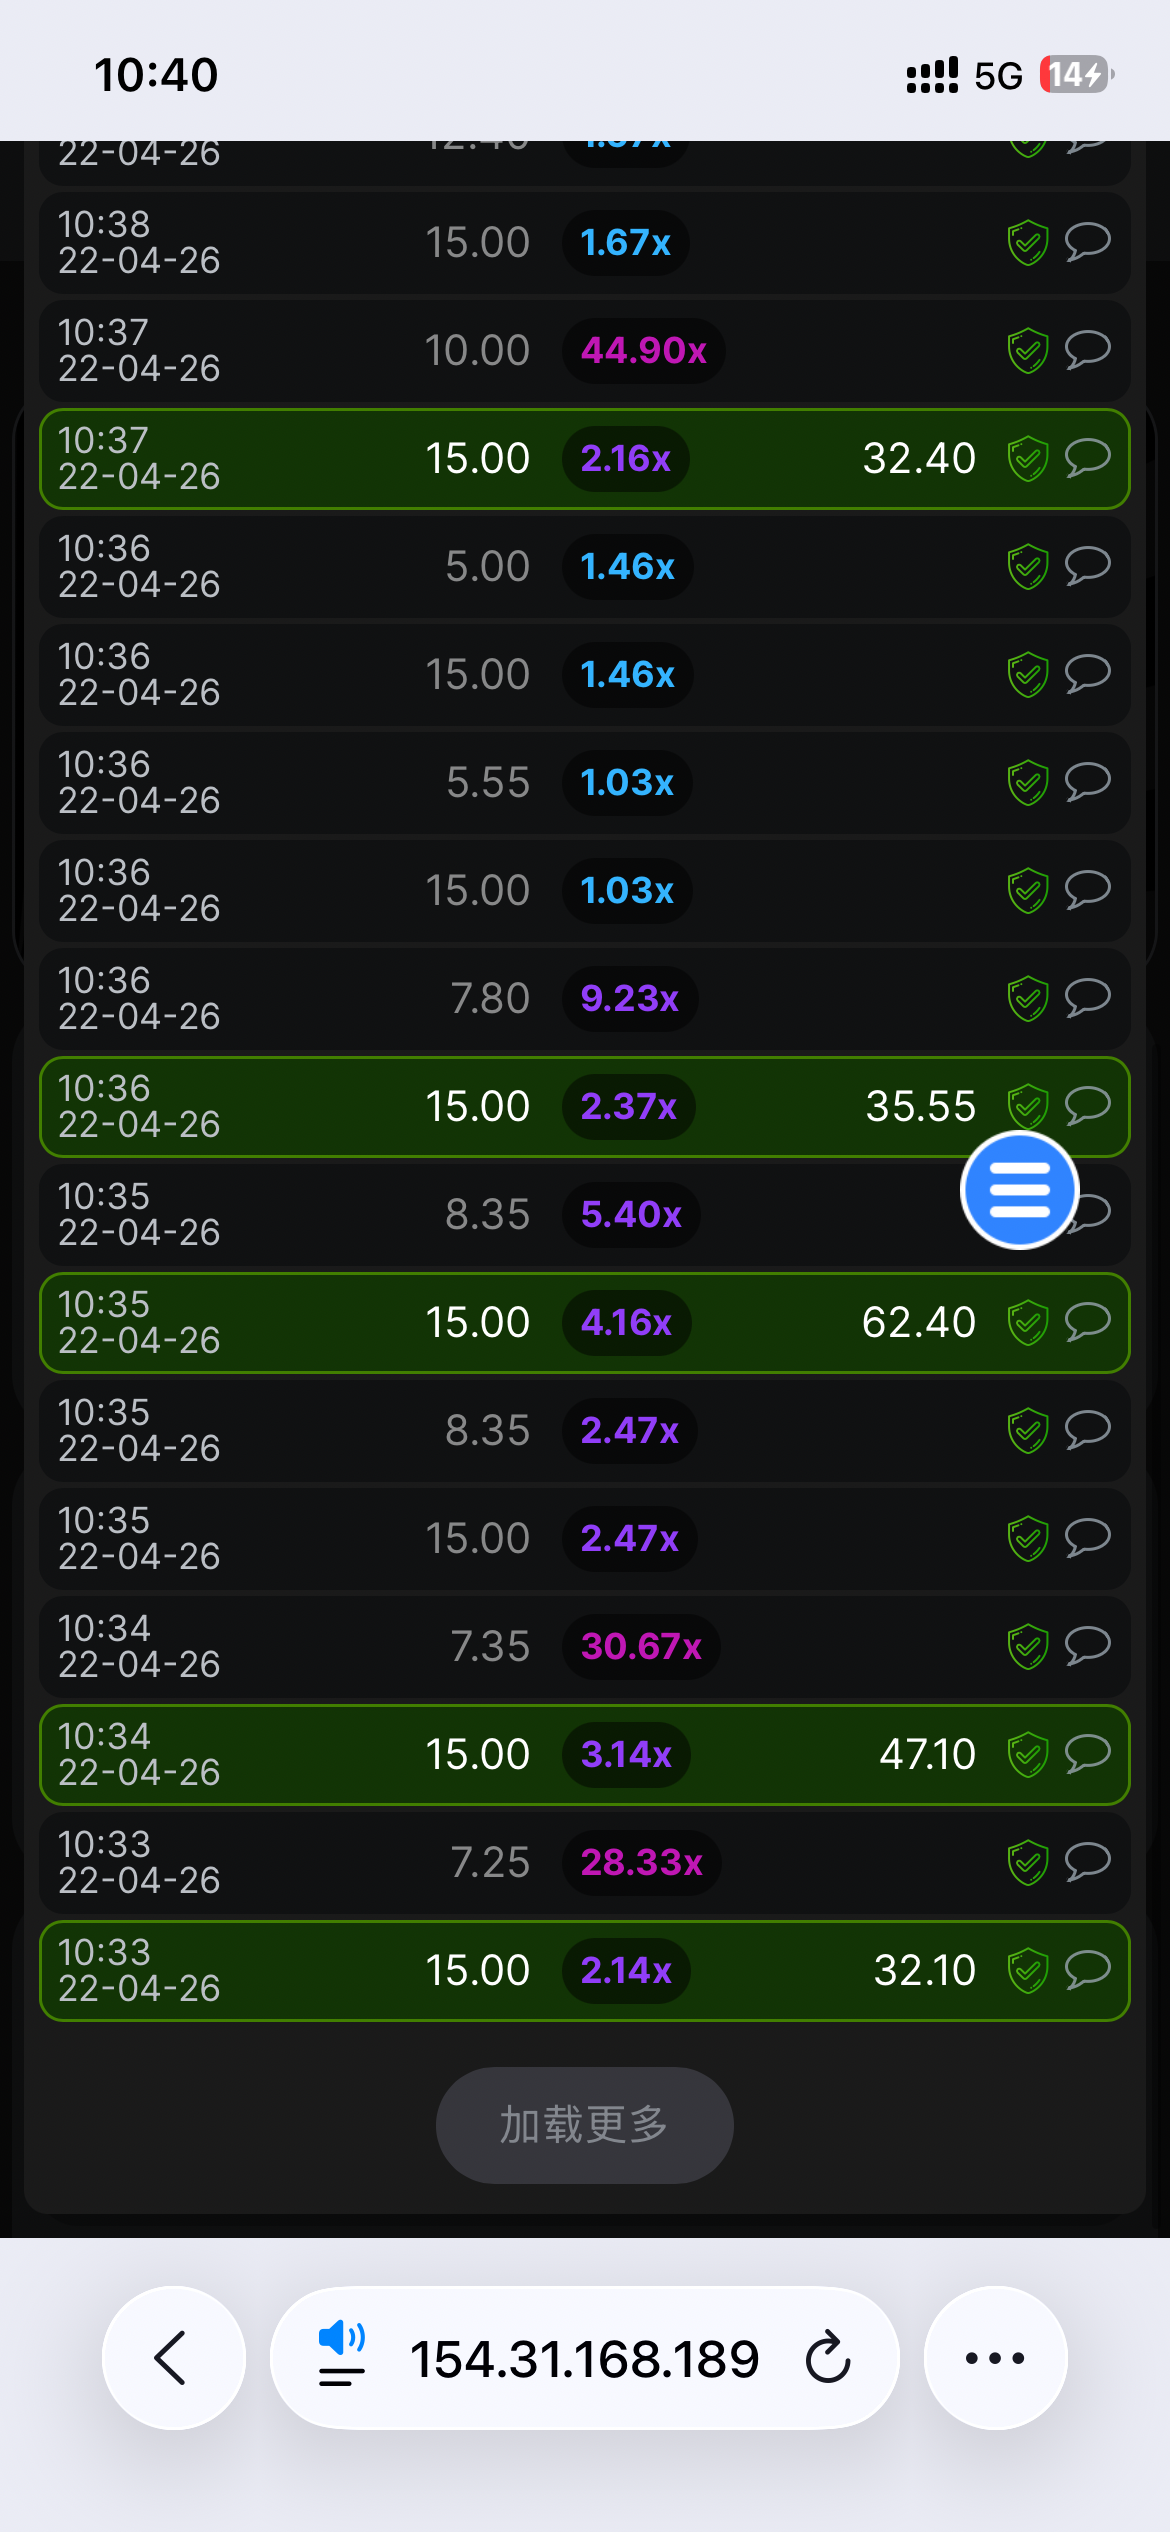Click shield icon on 9.23x row
This screenshot has width=1170, height=2532.
tap(1027, 999)
